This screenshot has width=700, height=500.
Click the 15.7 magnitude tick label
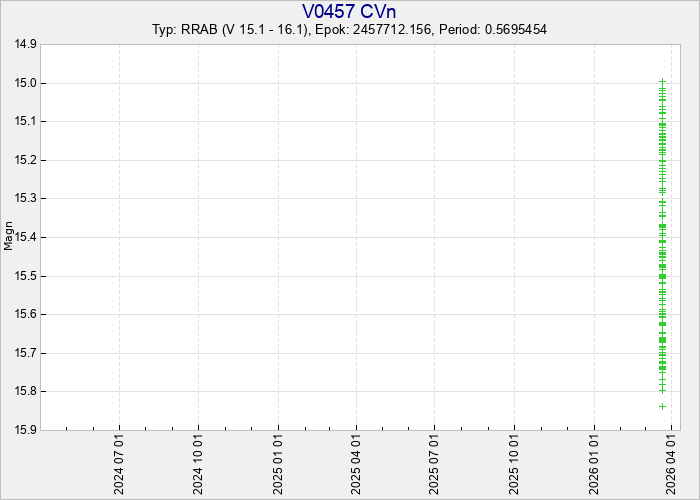pyautogui.click(x=25, y=353)
